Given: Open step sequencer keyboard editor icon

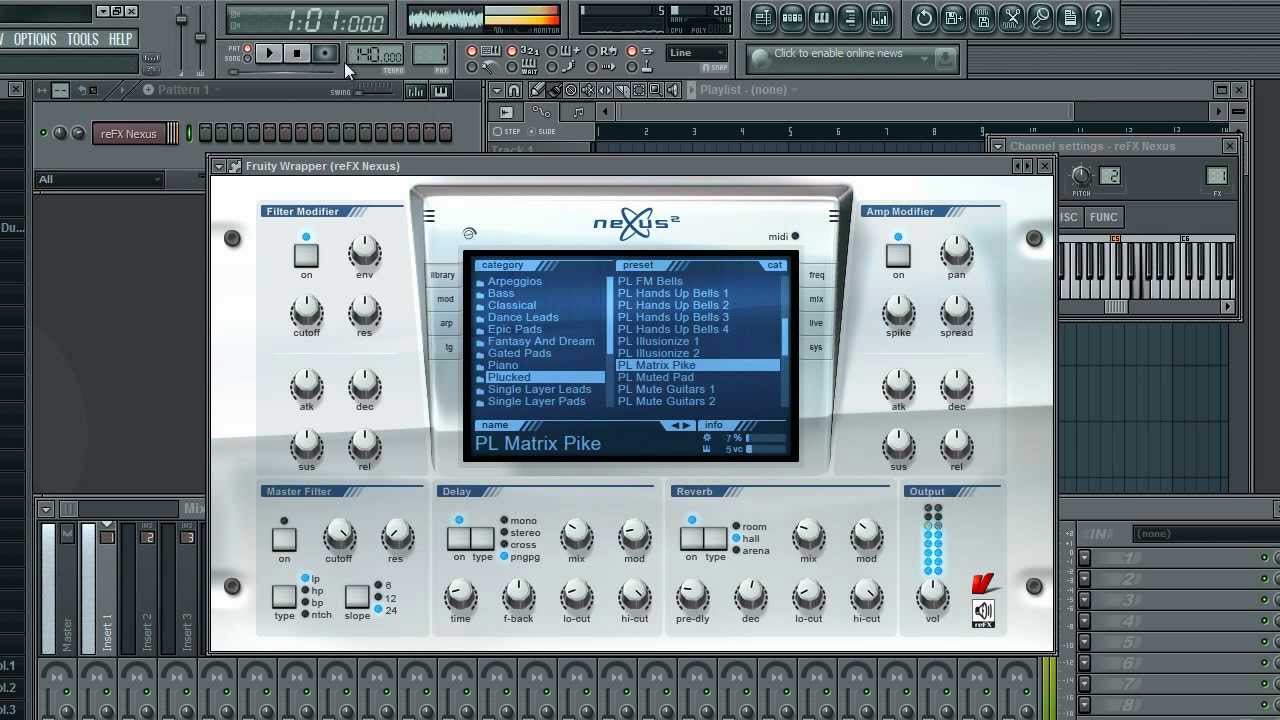Looking at the screenshot, I should coord(440,91).
